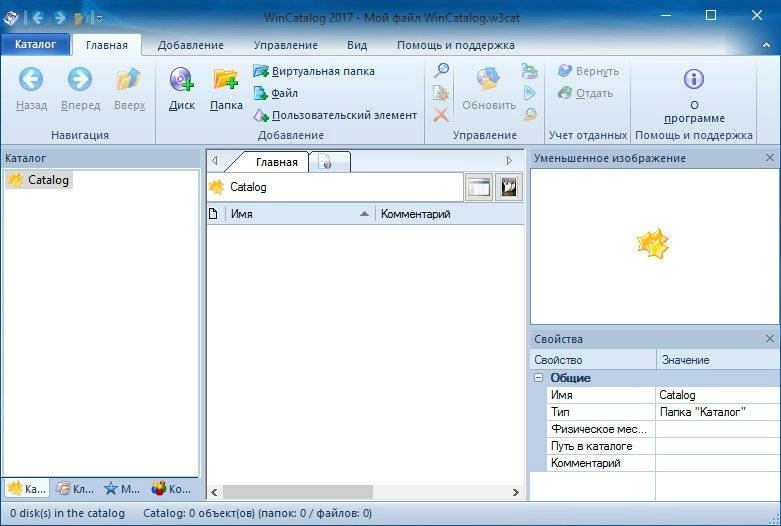
Task: Click the list view mode button
Action: coord(479,187)
